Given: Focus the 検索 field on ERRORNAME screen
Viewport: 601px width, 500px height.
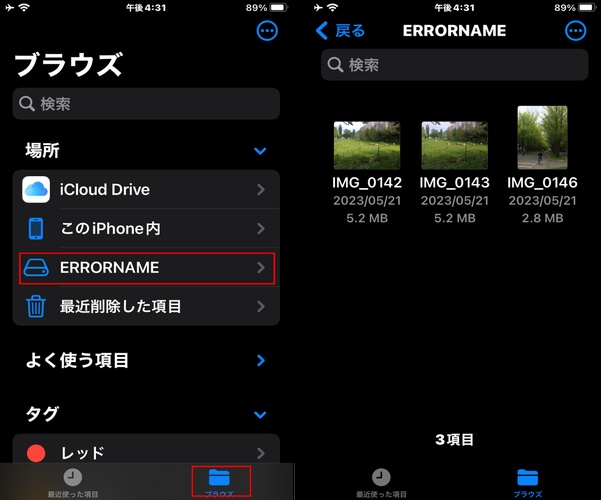Looking at the screenshot, I should (x=455, y=65).
